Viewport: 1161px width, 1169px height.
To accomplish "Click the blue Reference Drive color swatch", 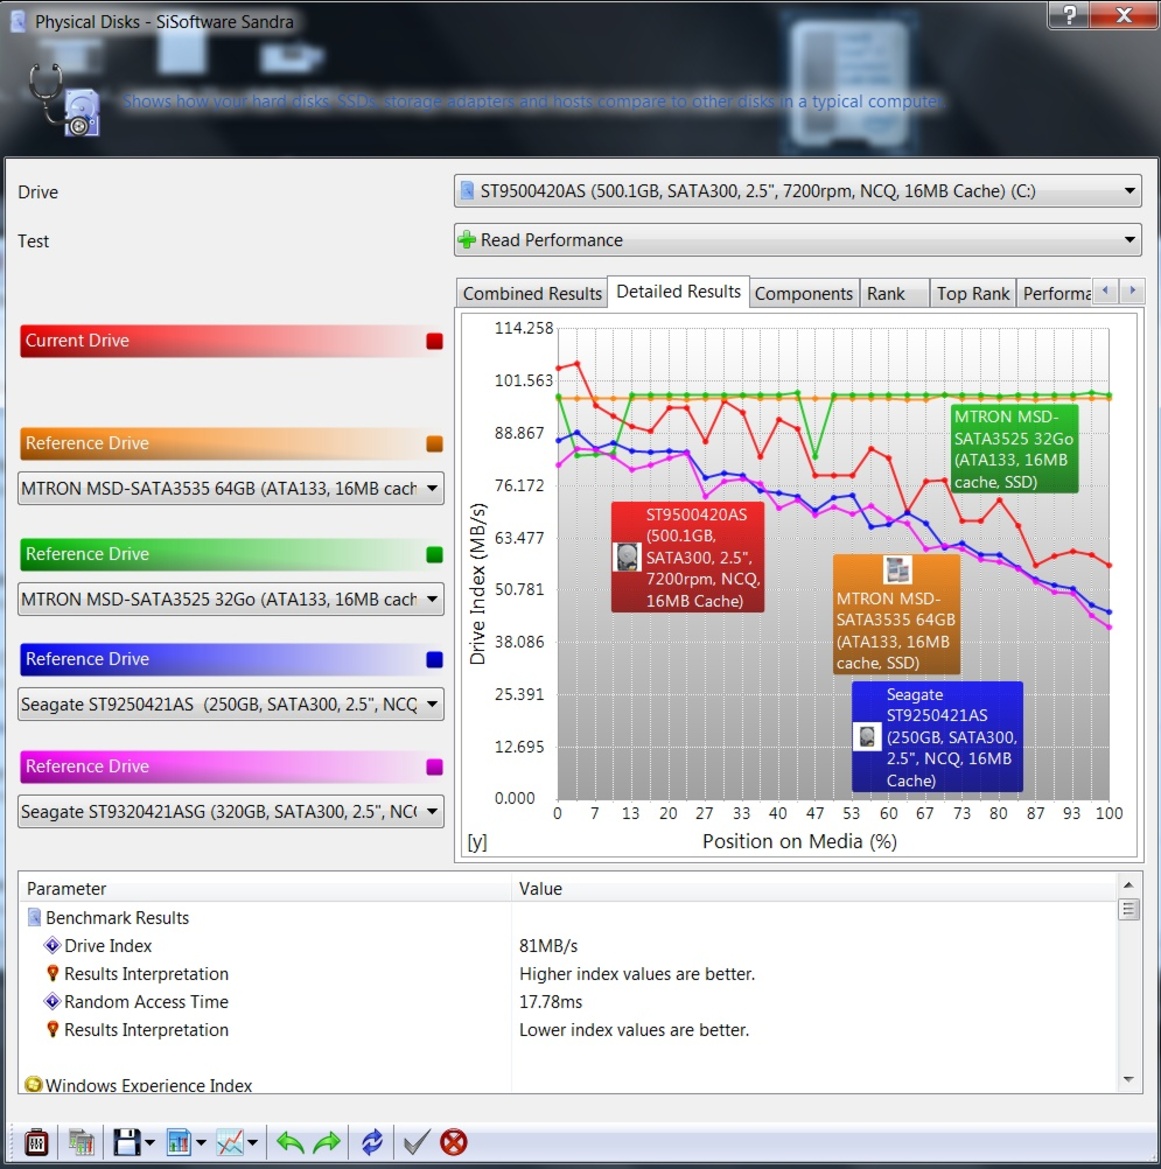I will tap(435, 660).
